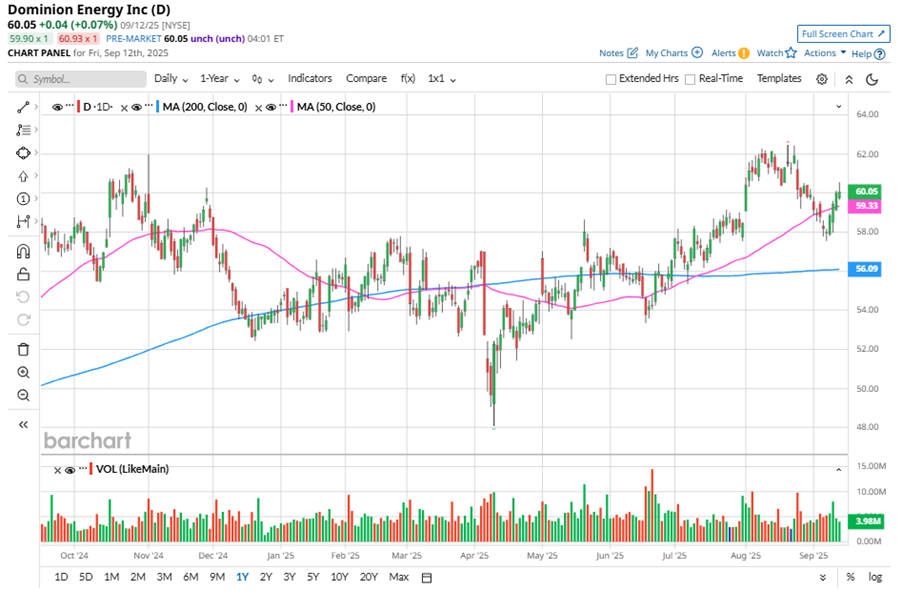This screenshot has width=902, height=591.
Task: Add chart to My Charts
Action: 674,53
